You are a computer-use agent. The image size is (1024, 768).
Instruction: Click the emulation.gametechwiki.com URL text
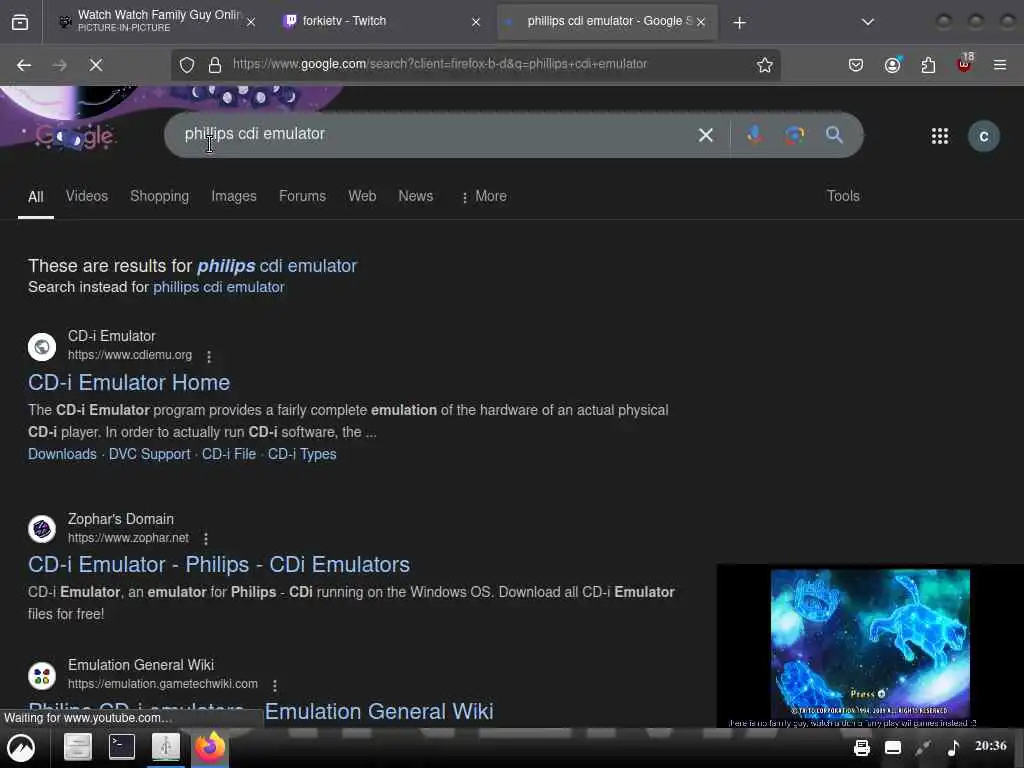tap(163, 684)
